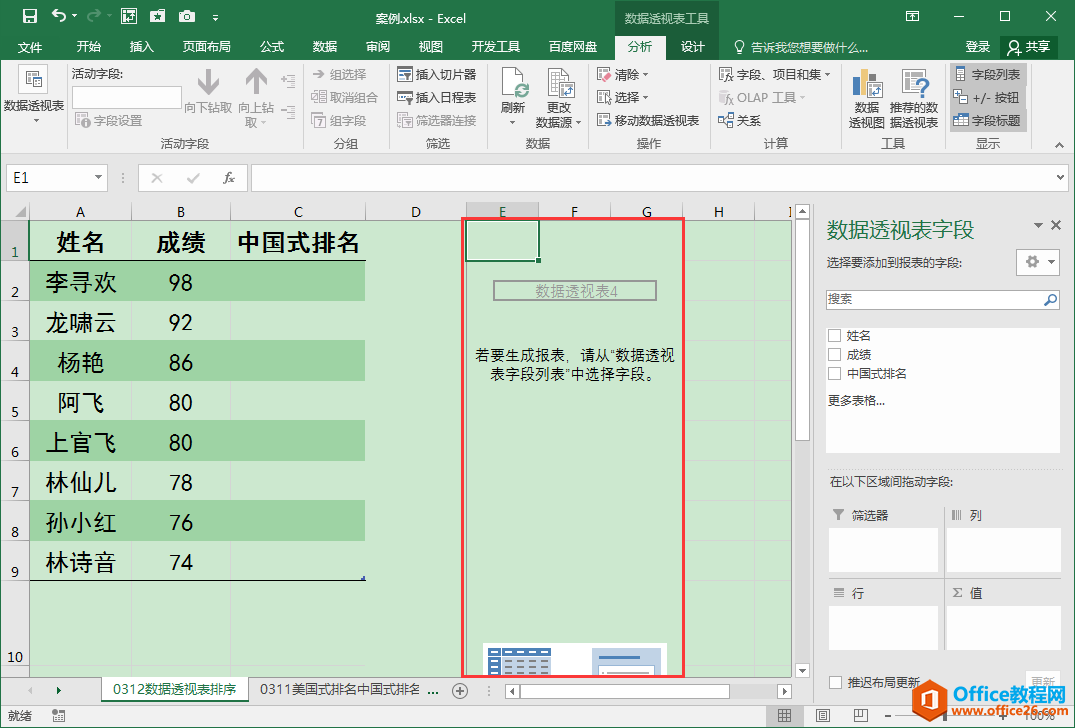Screen dimensions: 1075x728
Task: Click Move PivotTable (移动数据透视表)
Action: 648,121
